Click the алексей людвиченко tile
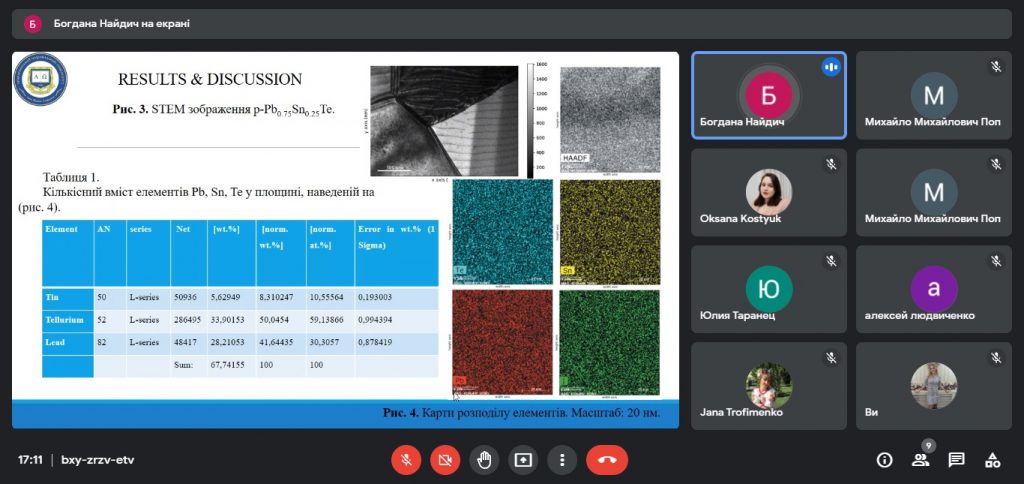Viewport: 1024px width, 484px height. [x=933, y=289]
